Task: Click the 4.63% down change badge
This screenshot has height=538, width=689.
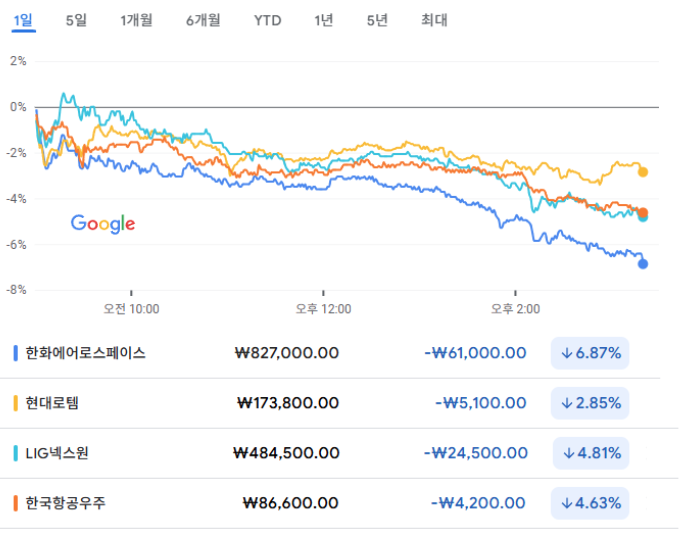Action: coord(590,503)
